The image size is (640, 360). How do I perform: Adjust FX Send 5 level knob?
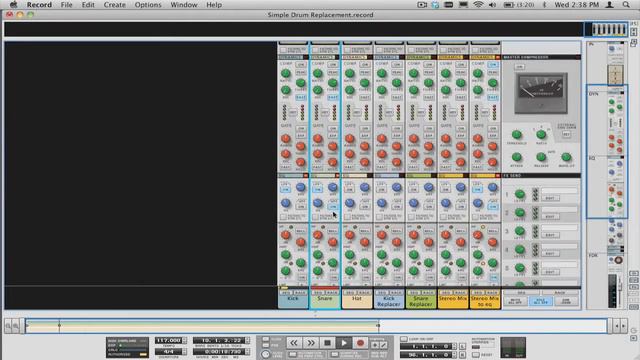point(520,268)
